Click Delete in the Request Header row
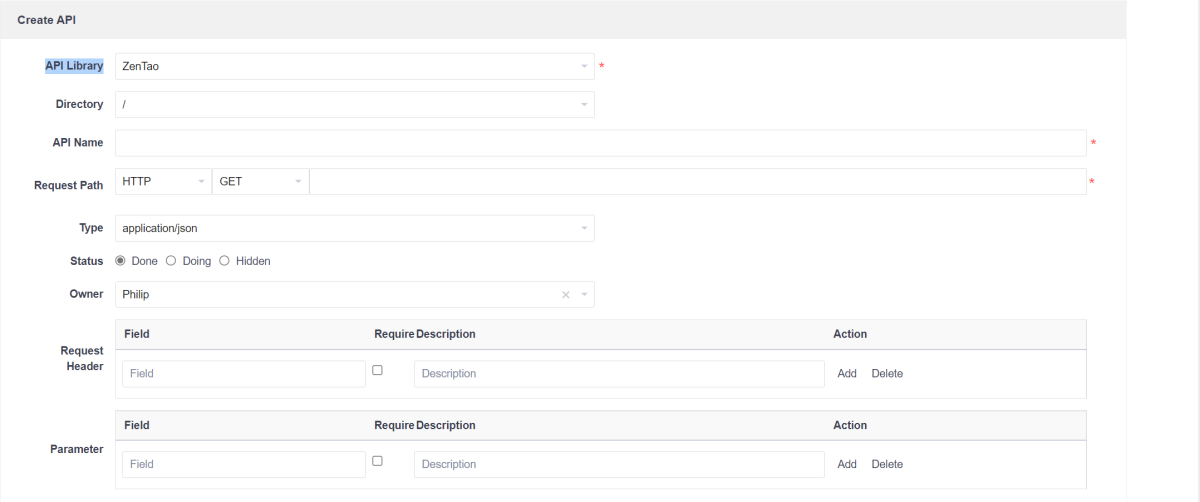Screen dimensions: 1200x502 pyautogui.click(x=887, y=374)
